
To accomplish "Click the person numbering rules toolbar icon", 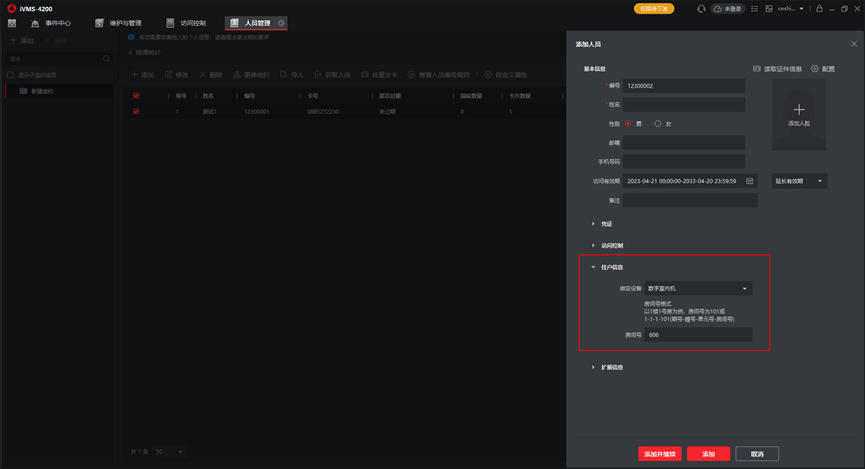I will [412, 74].
